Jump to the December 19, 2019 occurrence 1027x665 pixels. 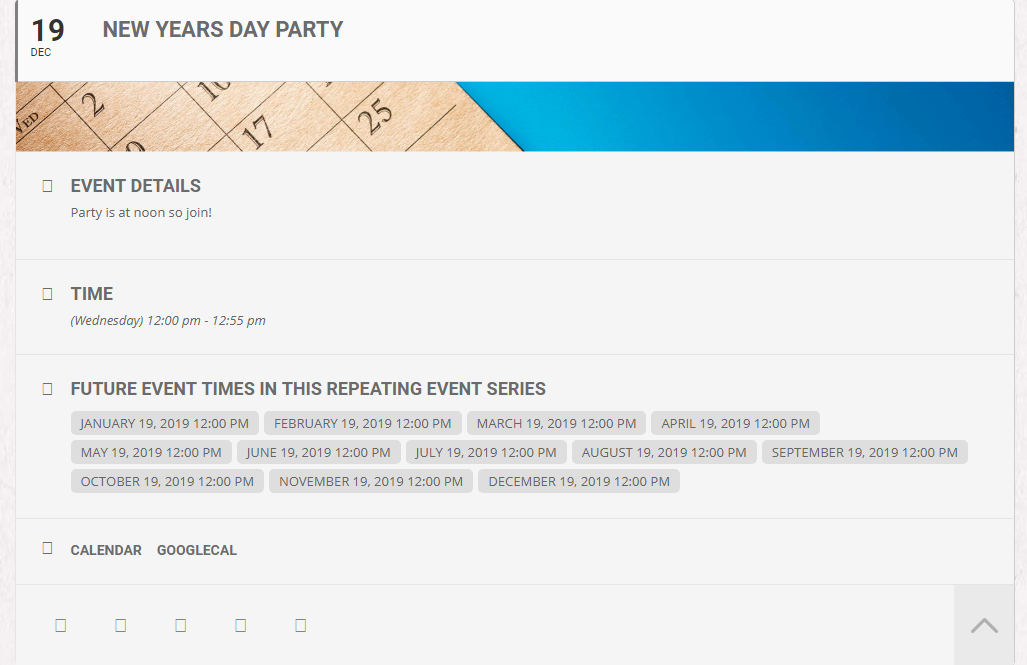pos(579,481)
